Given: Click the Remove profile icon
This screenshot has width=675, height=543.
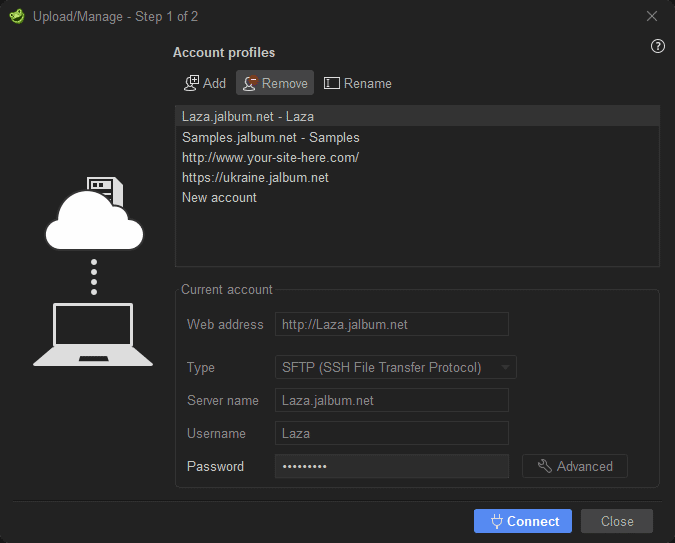Looking at the screenshot, I should point(251,83).
